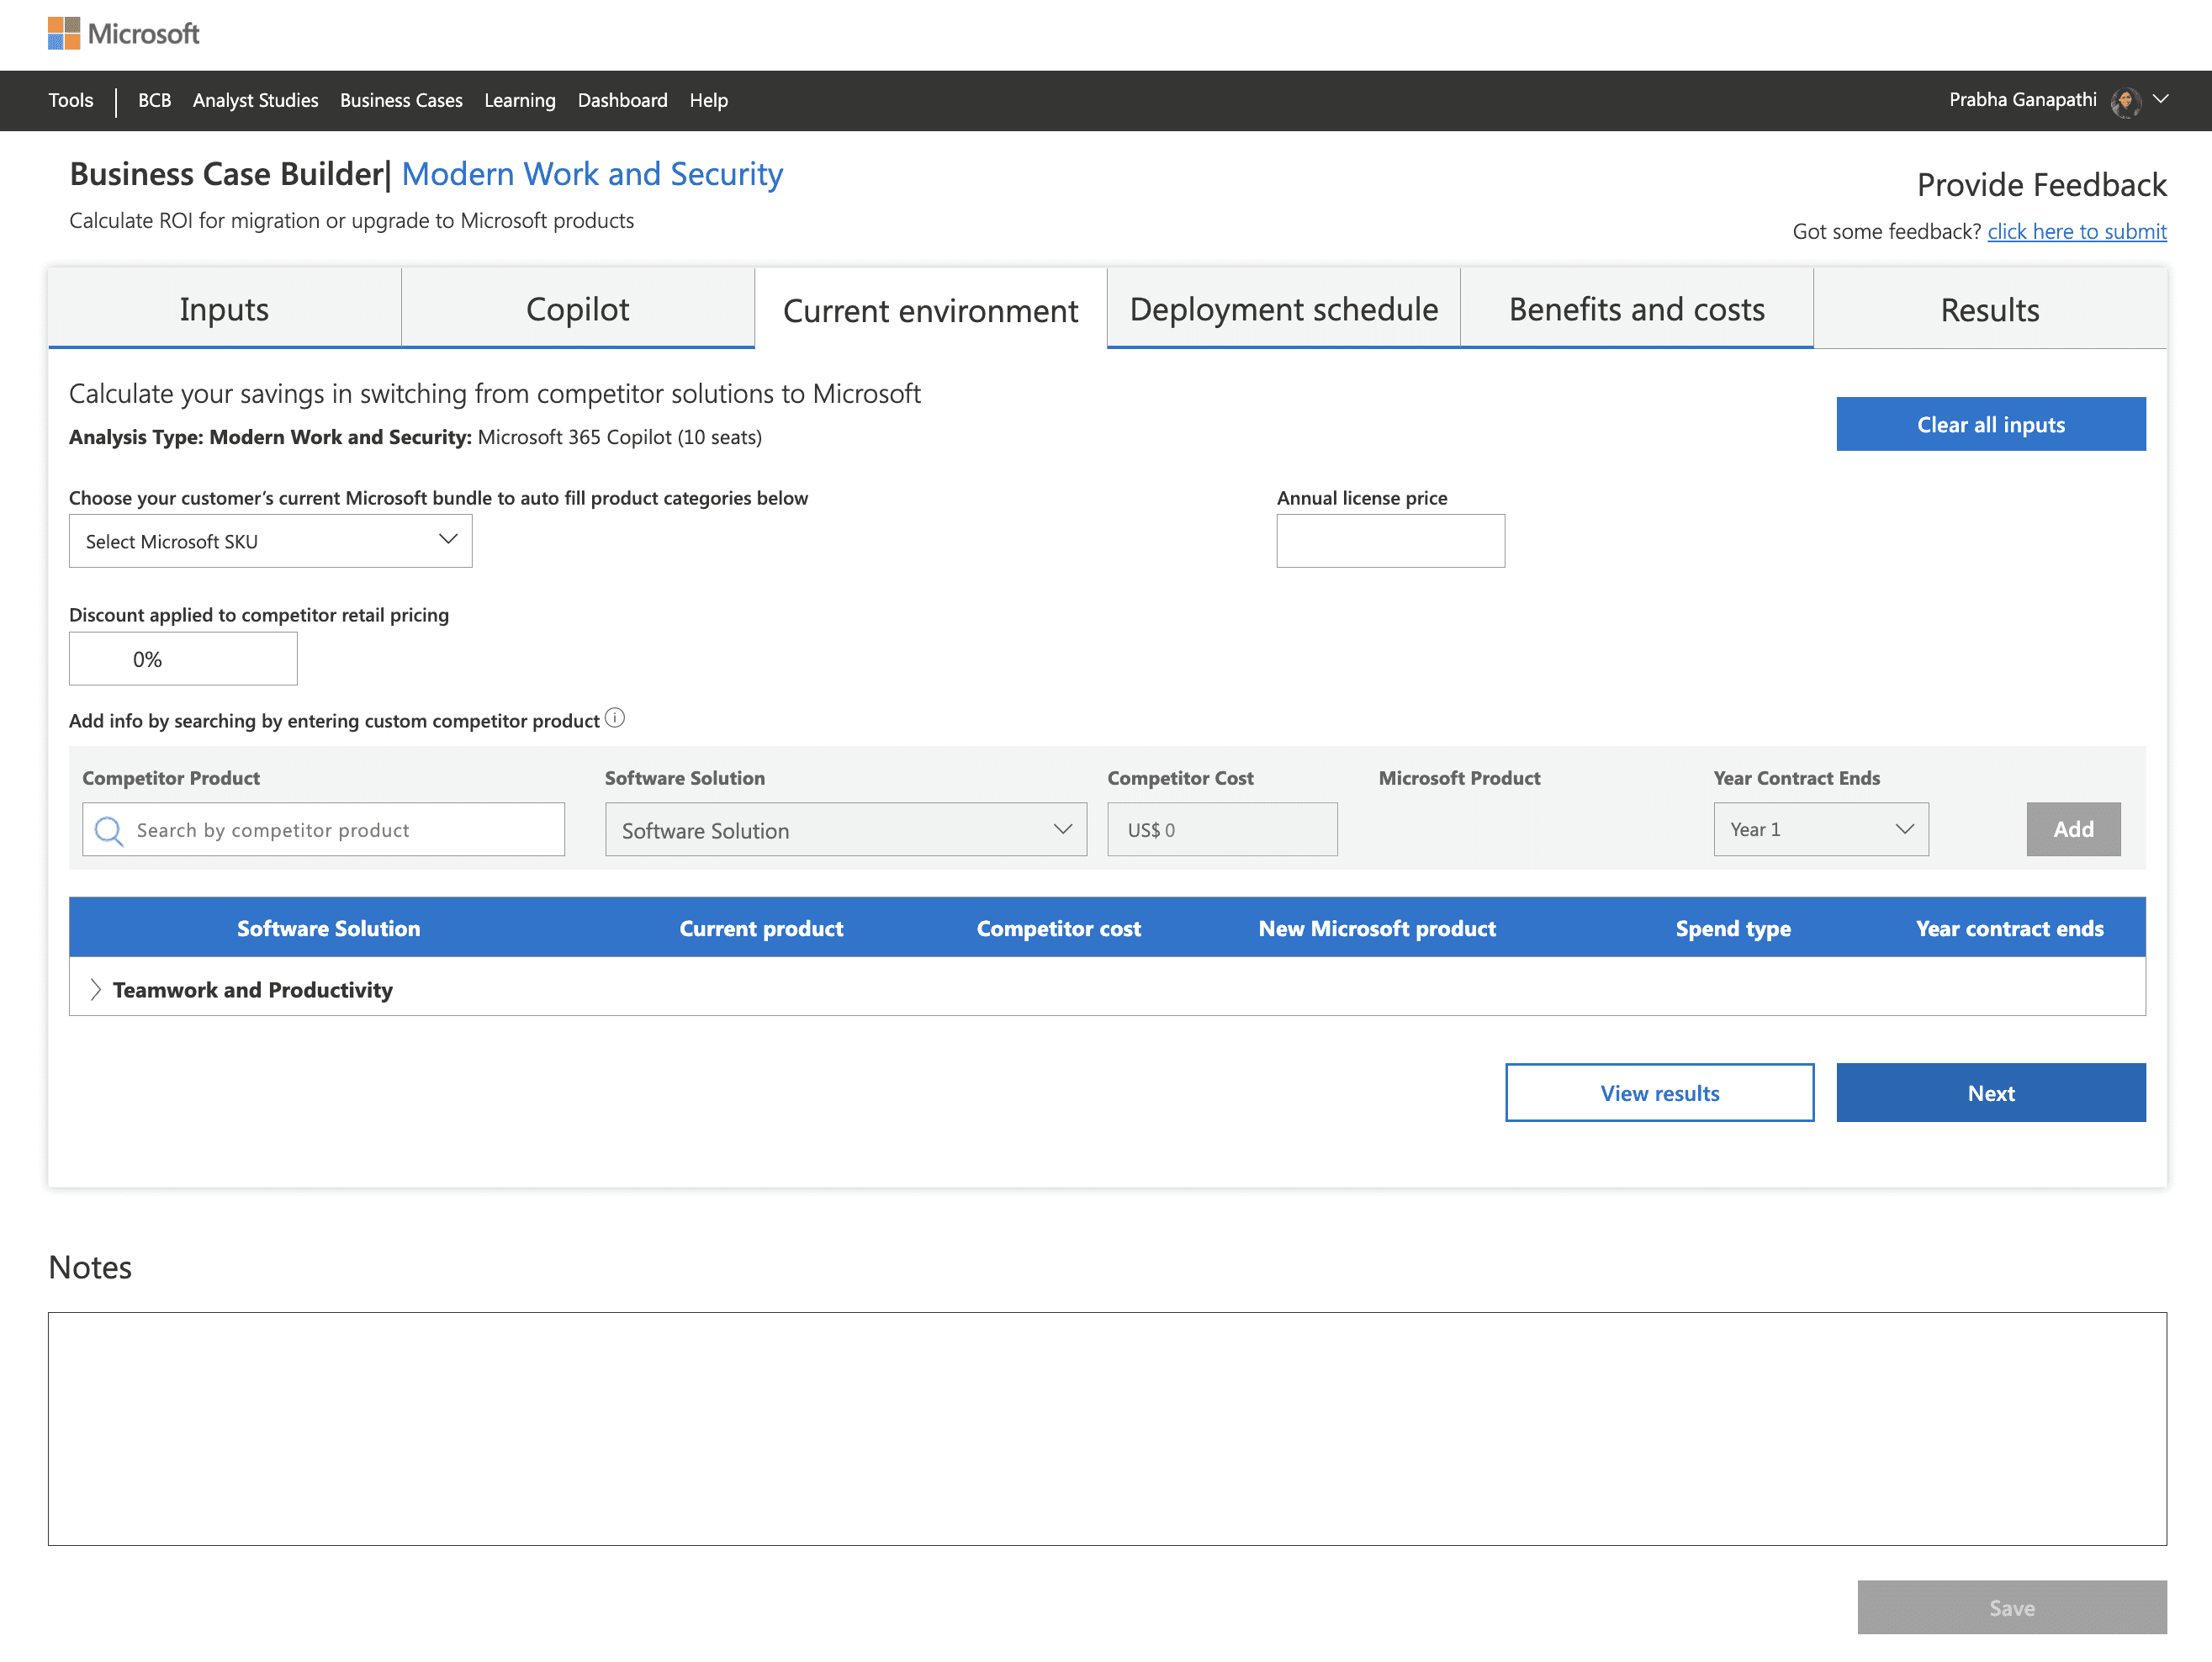Open the Software Solution dropdown

[x=845, y=830]
